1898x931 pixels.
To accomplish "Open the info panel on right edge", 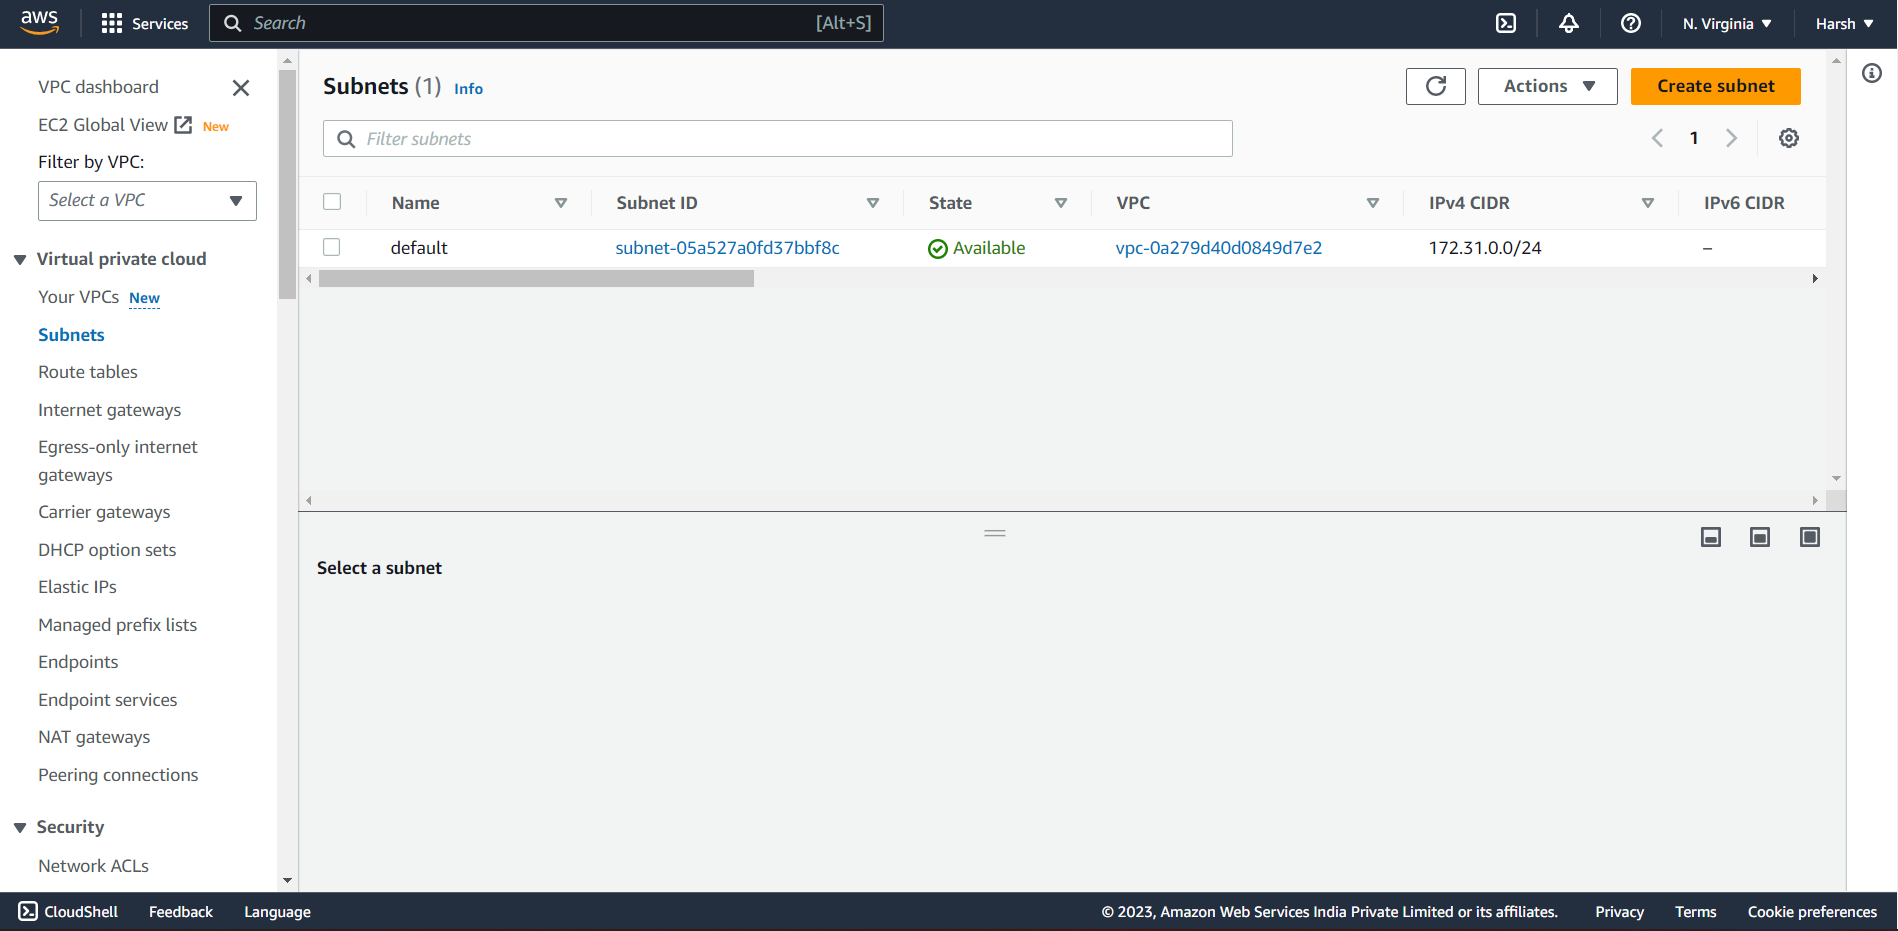I will 1873,73.
